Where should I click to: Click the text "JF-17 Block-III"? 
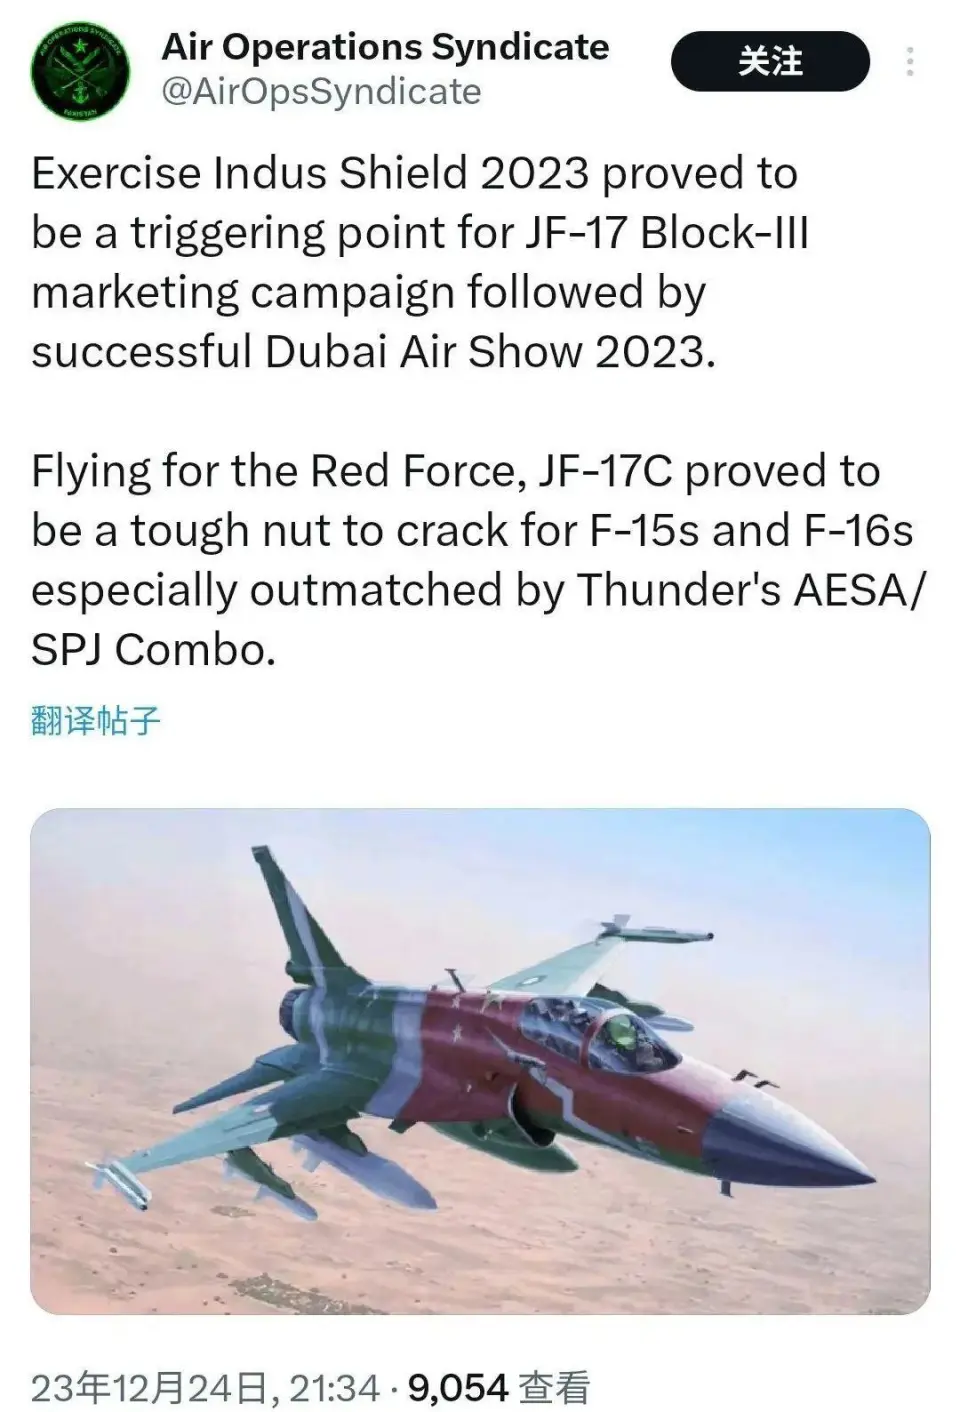point(666,233)
